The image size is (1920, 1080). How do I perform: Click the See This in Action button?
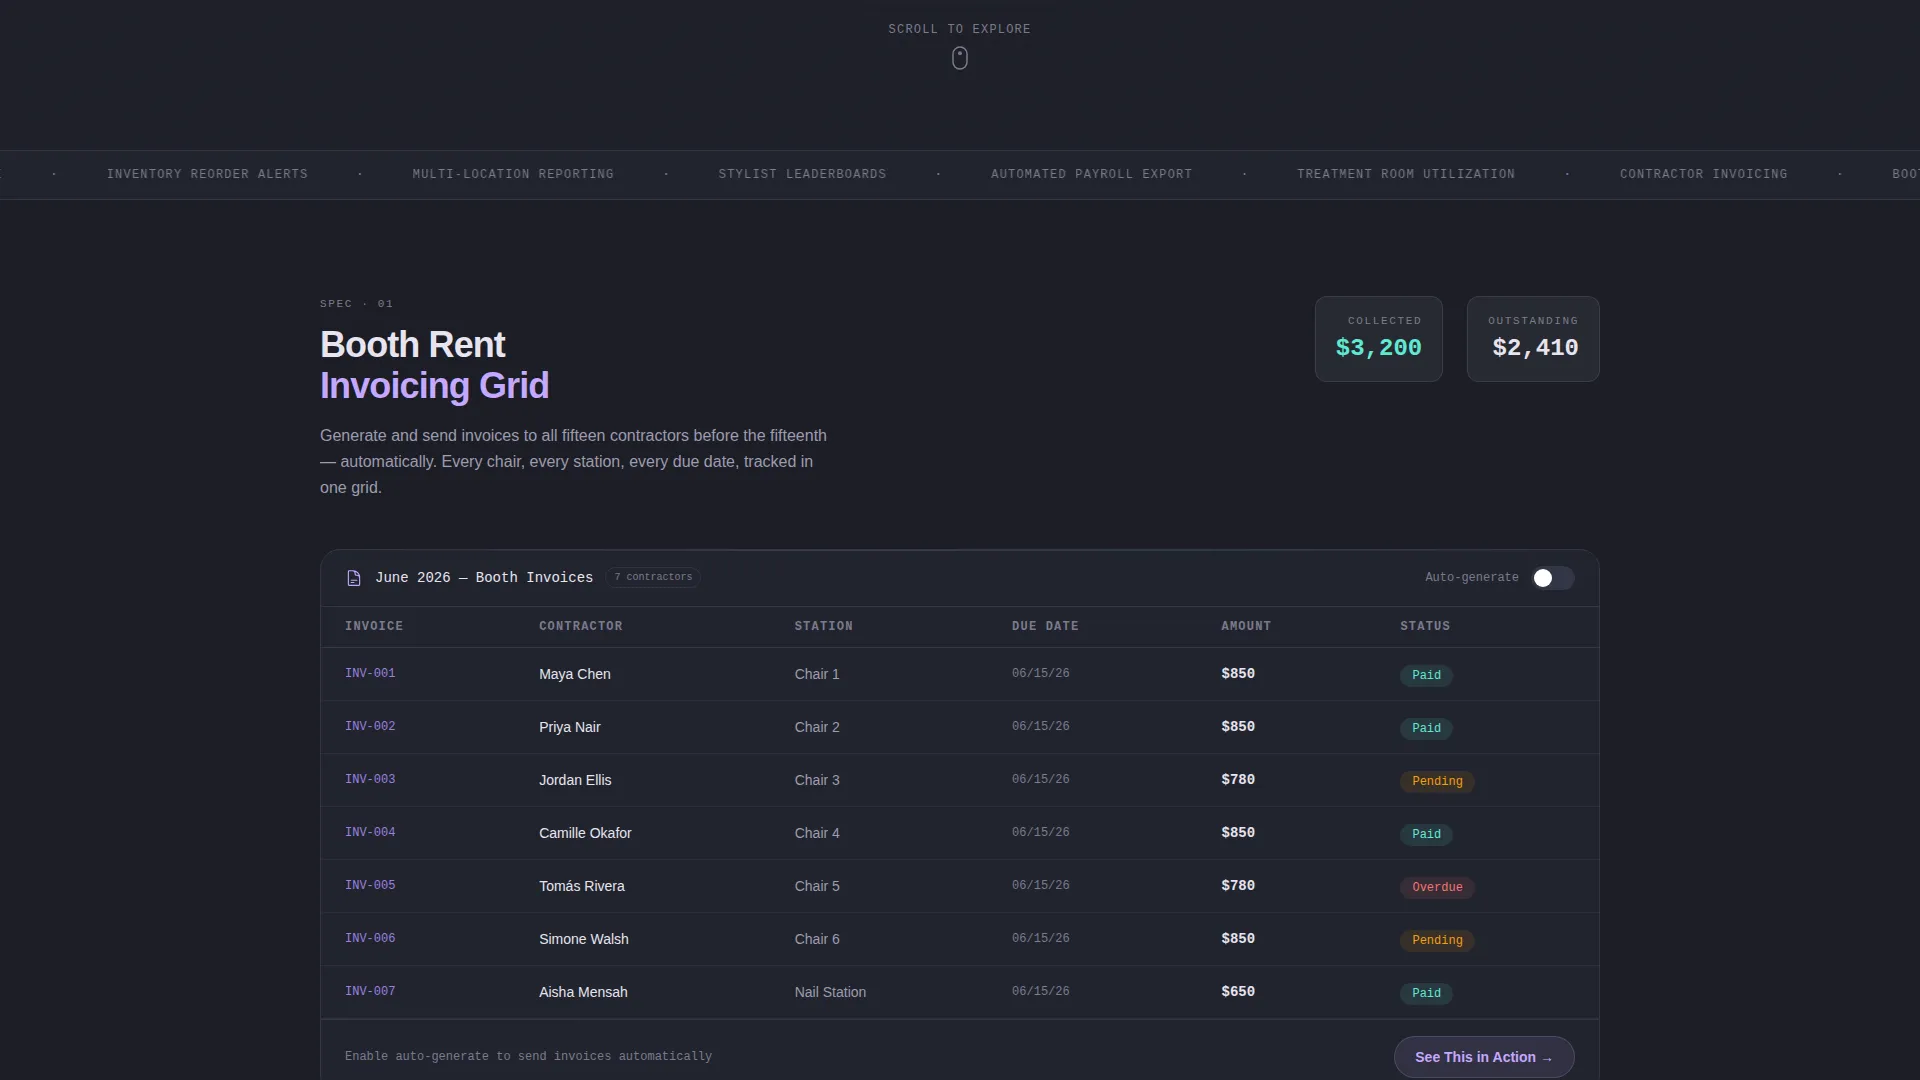click(1484, 1057)
